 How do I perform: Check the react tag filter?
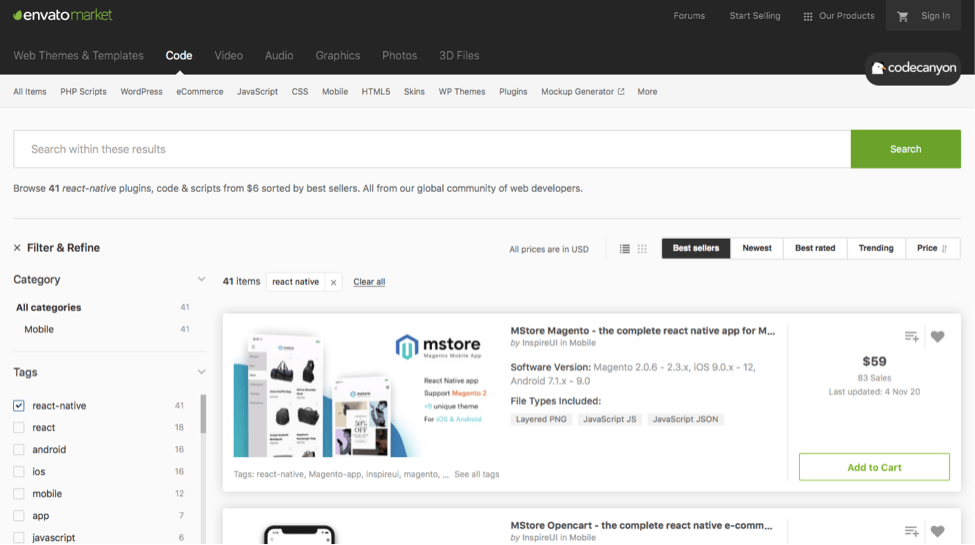[x=19, y=427]
